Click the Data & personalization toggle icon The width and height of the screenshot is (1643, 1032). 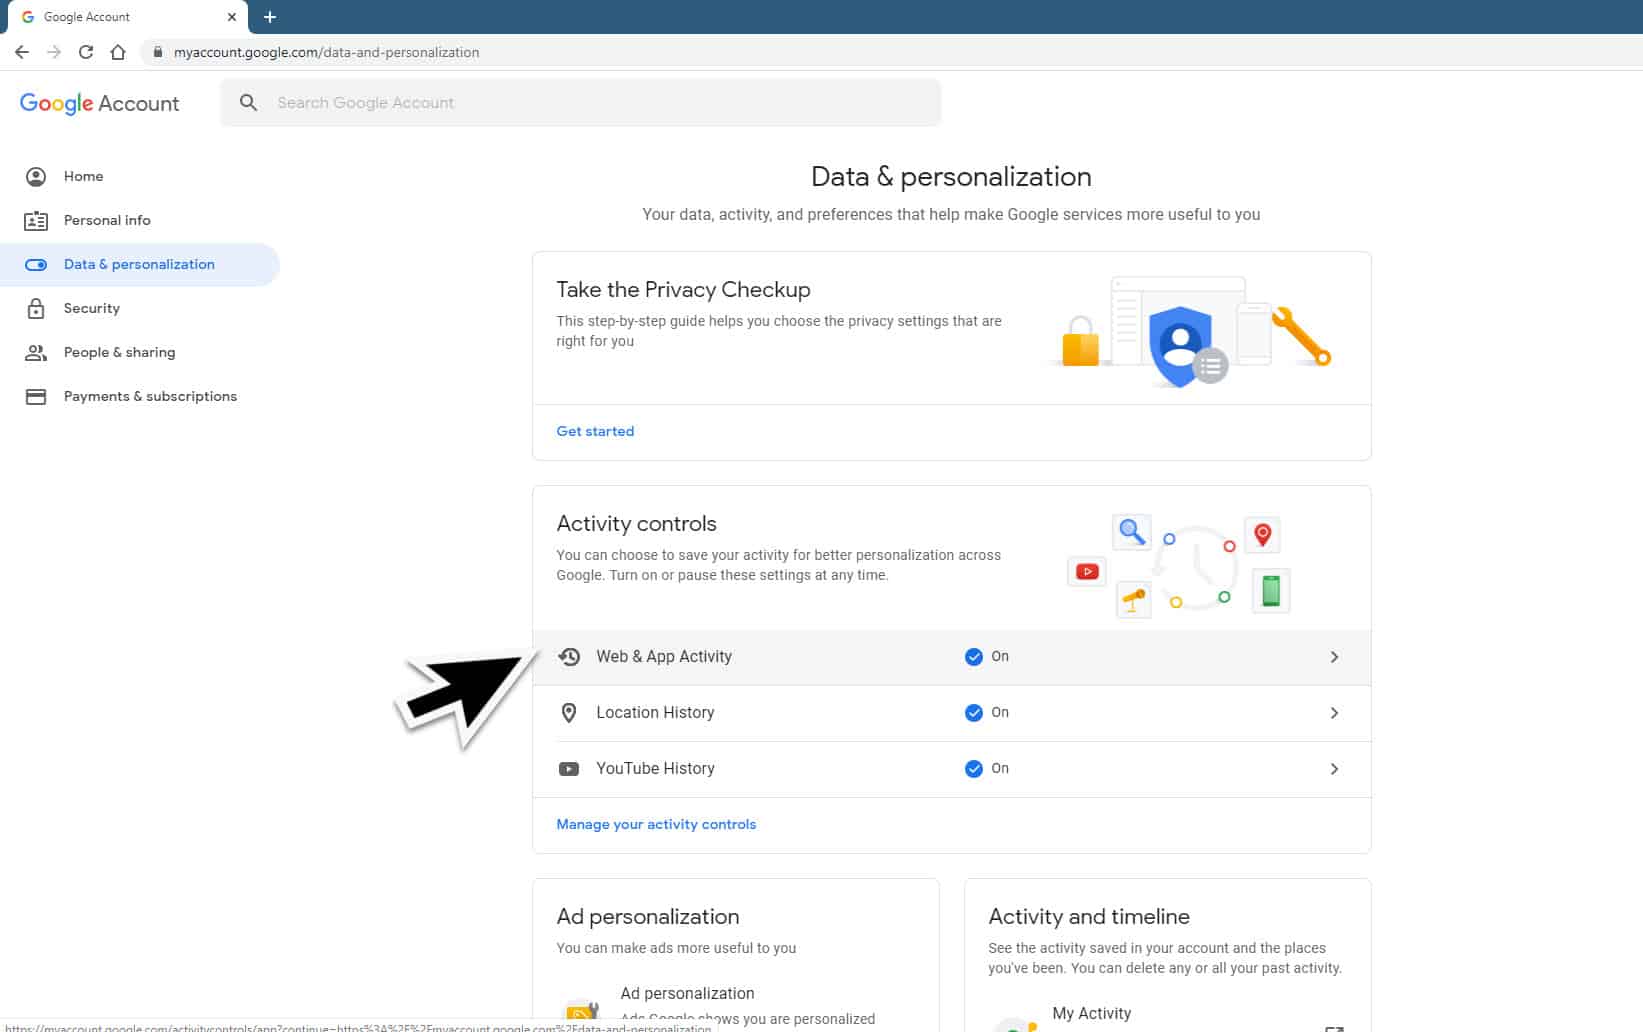tap(36, 264)
